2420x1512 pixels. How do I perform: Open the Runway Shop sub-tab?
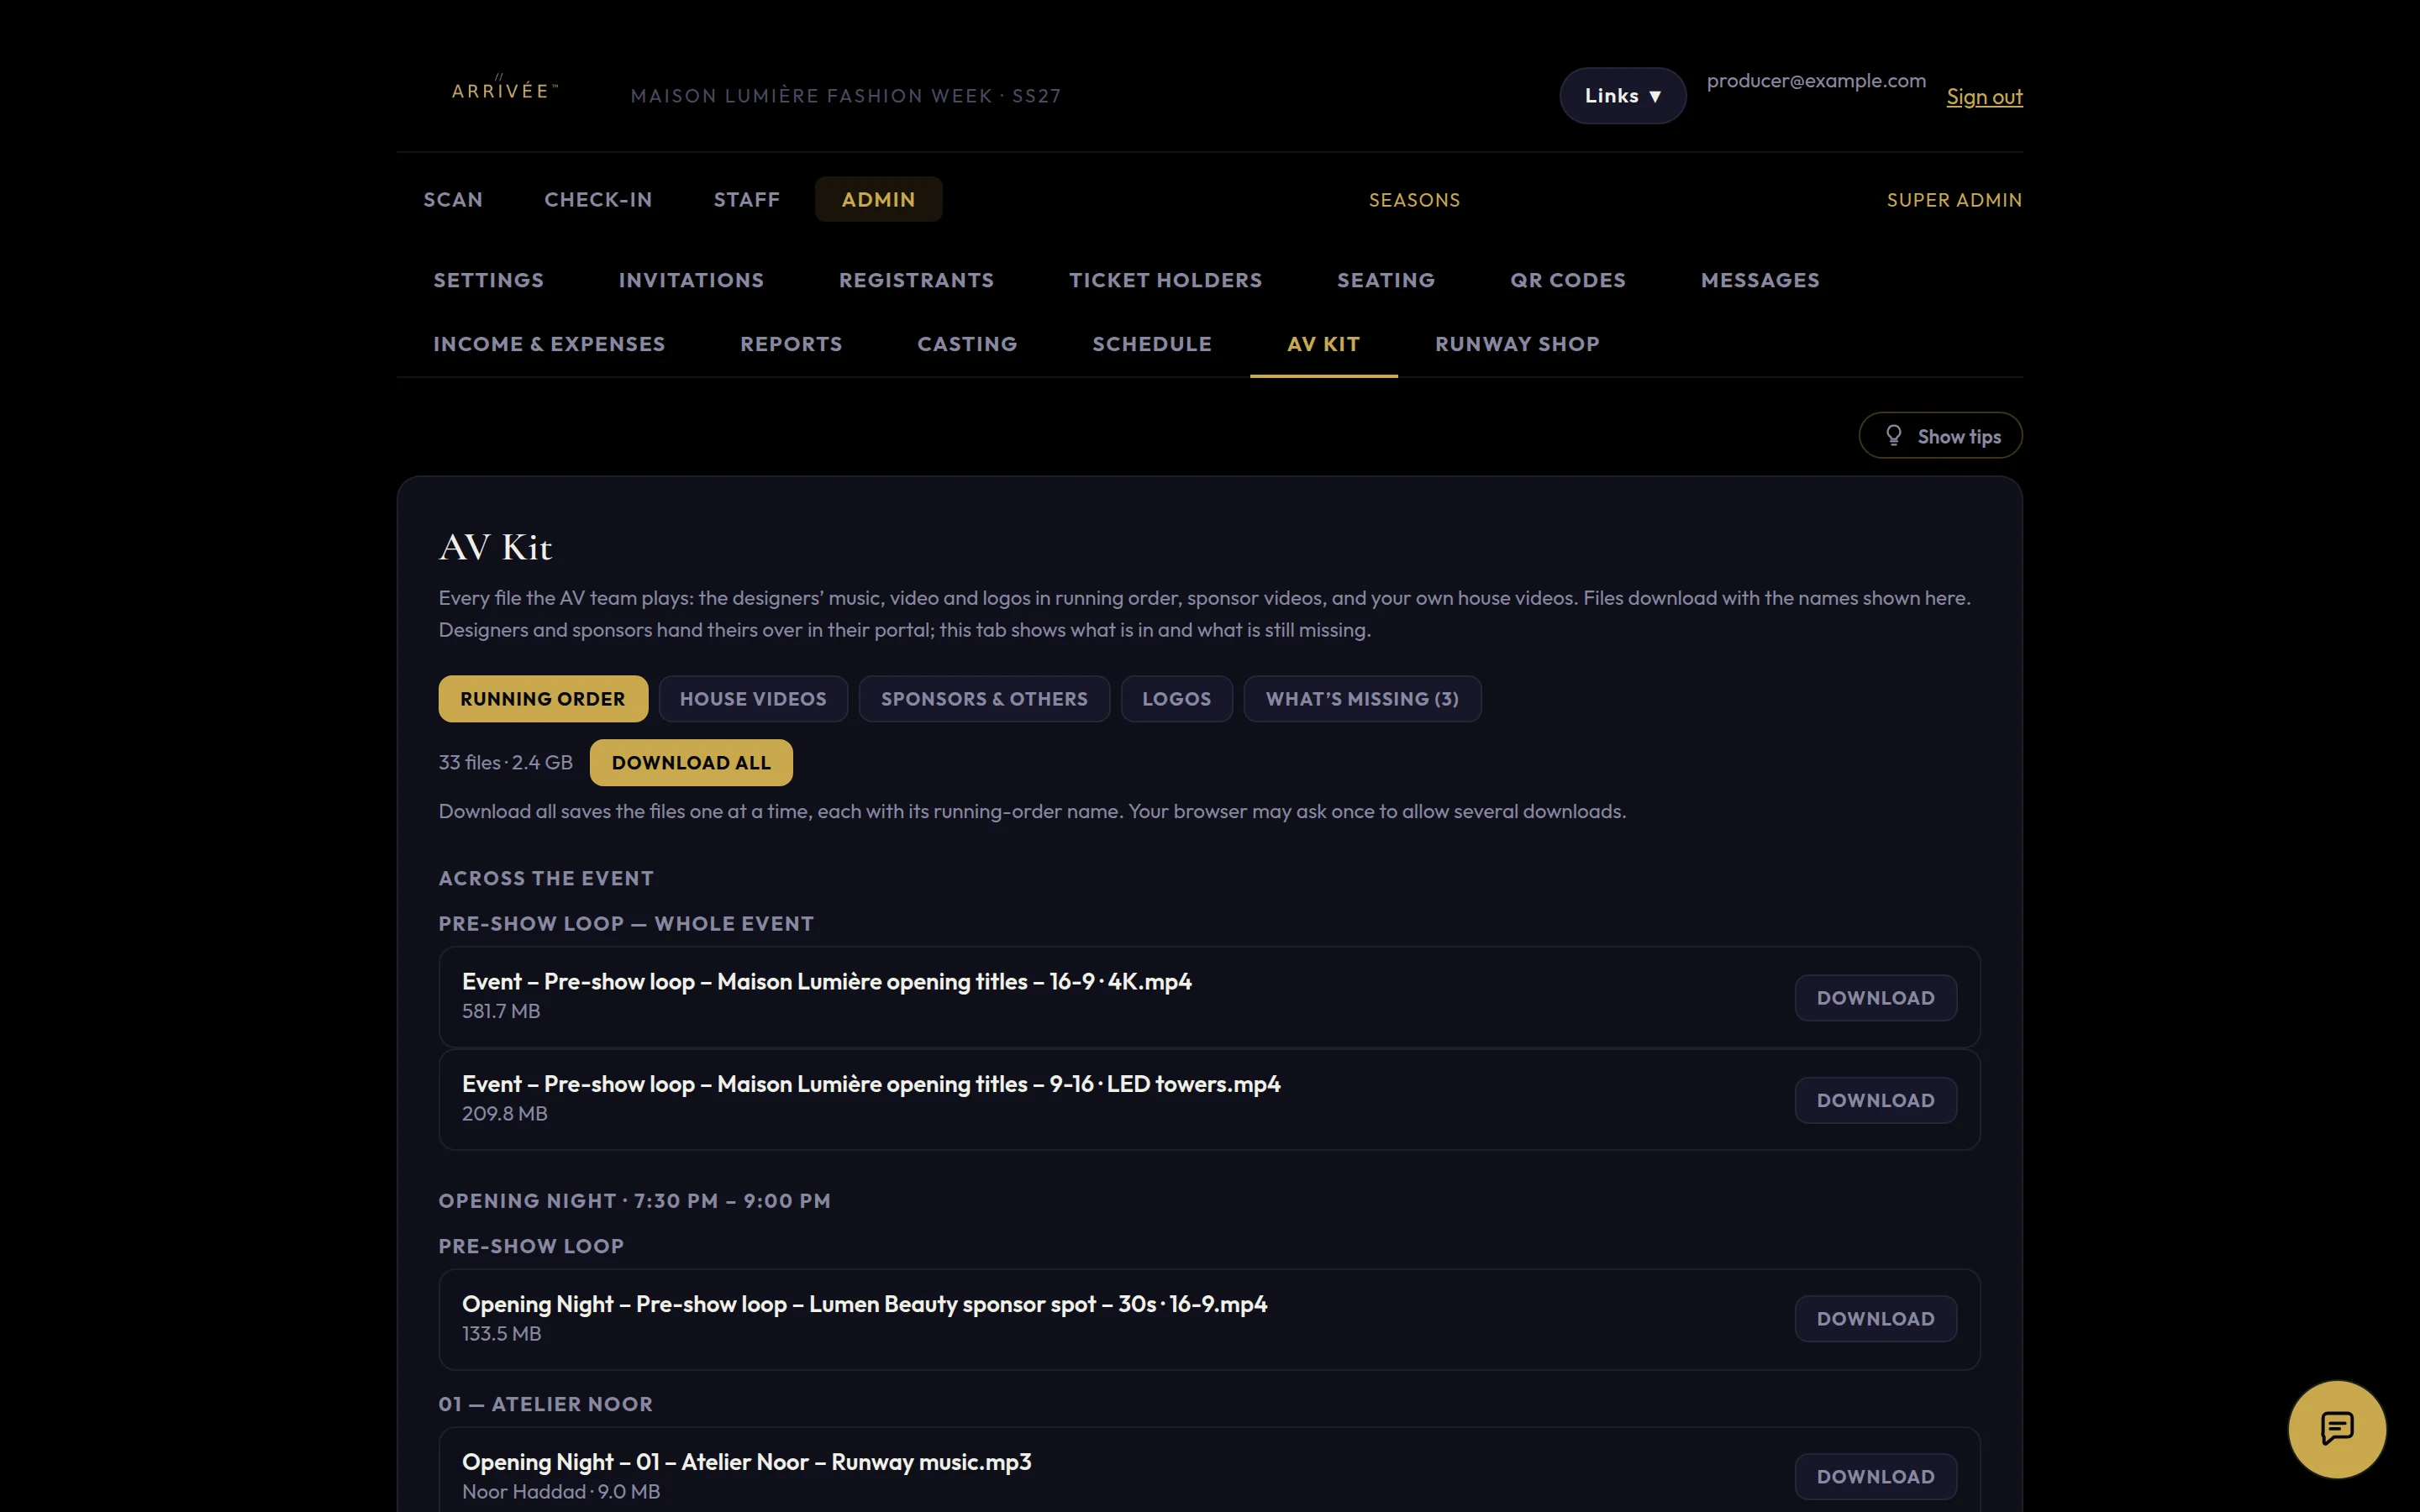point(1517,344)
